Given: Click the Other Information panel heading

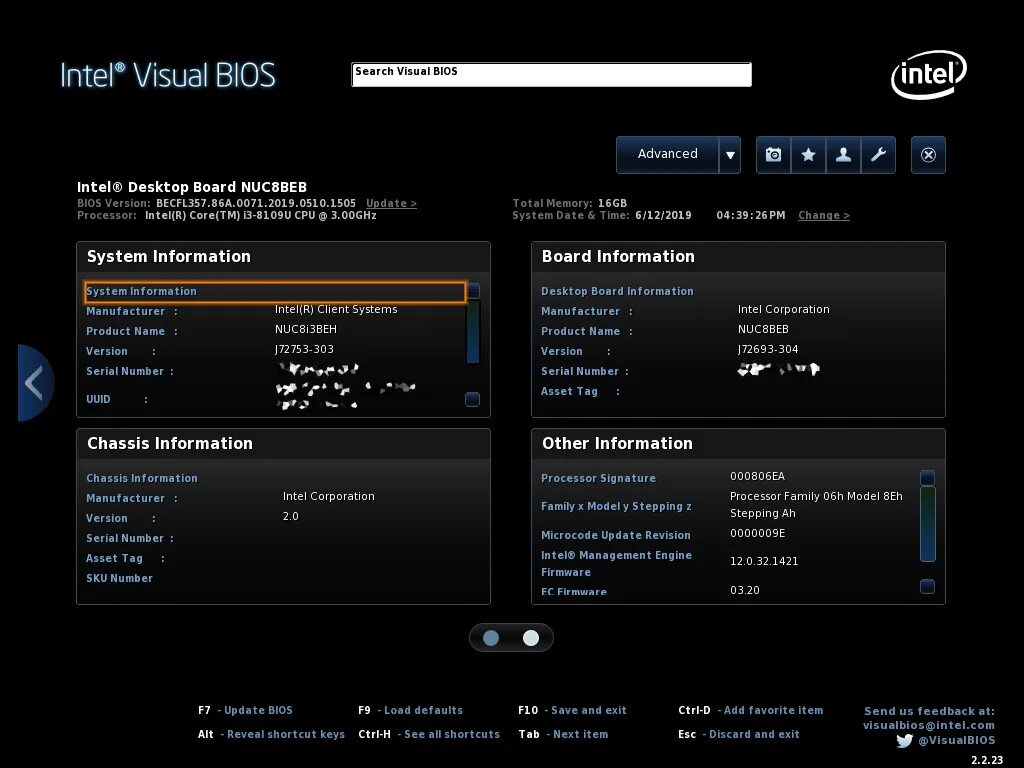Looking at the screenshot, I should (617, 443).
